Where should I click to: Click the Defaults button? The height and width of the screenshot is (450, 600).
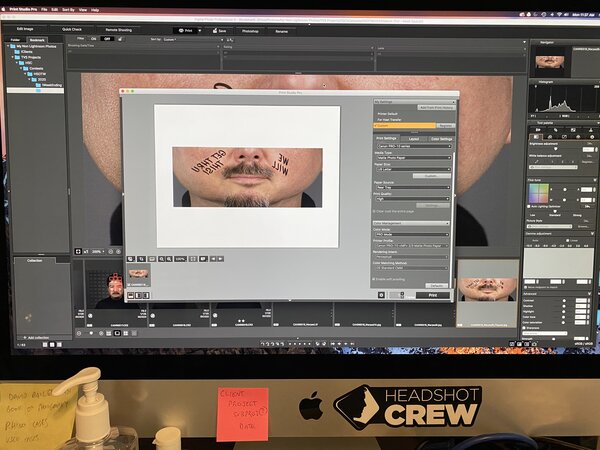pyautogui.click(x=437, y=286)
